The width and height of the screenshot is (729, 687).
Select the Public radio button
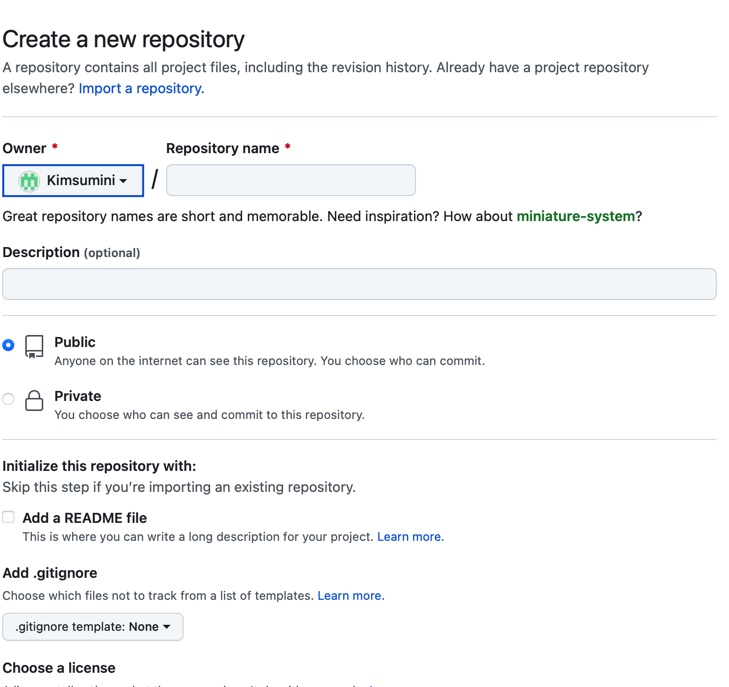pos(8,345)
